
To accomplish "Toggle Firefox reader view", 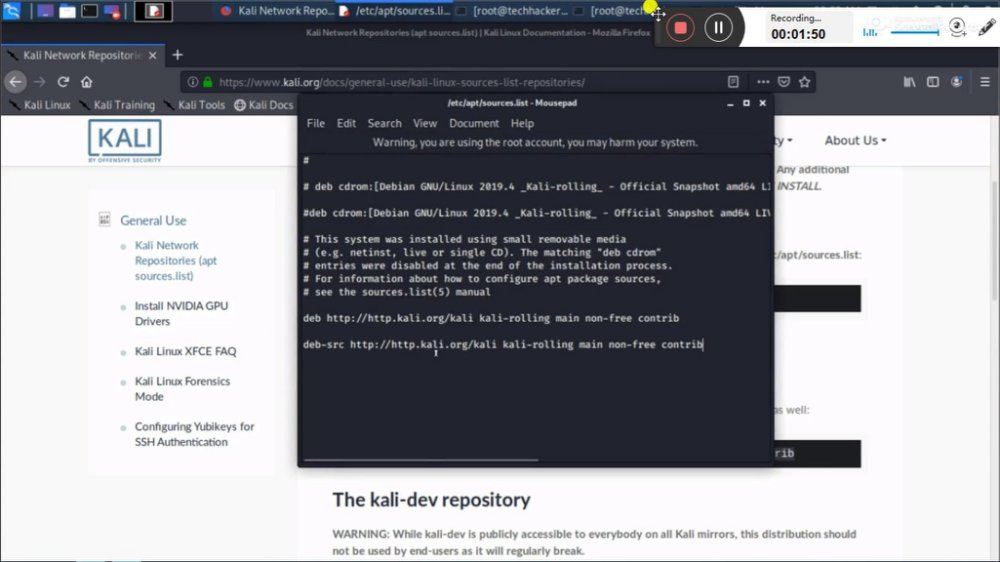I will pyautogui.click(x=733, y=82).
